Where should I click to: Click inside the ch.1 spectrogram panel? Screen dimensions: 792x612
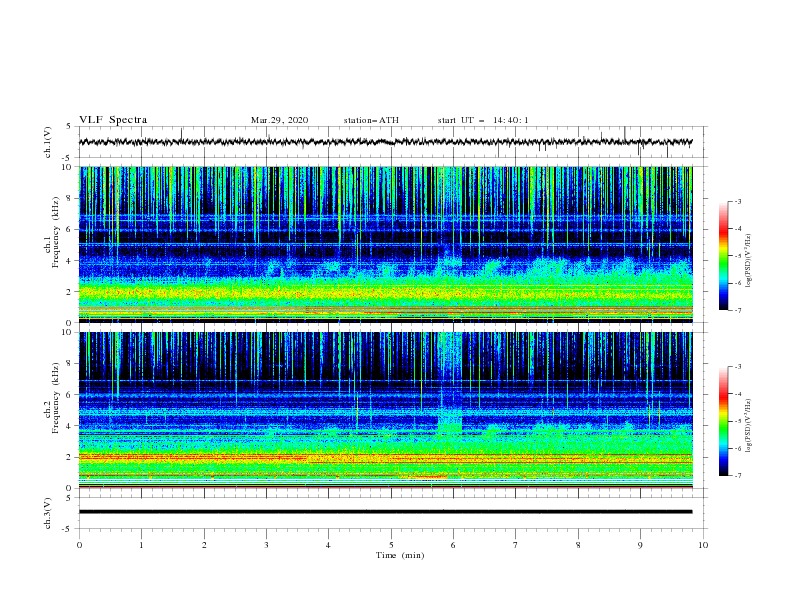[x=385, y=244]
